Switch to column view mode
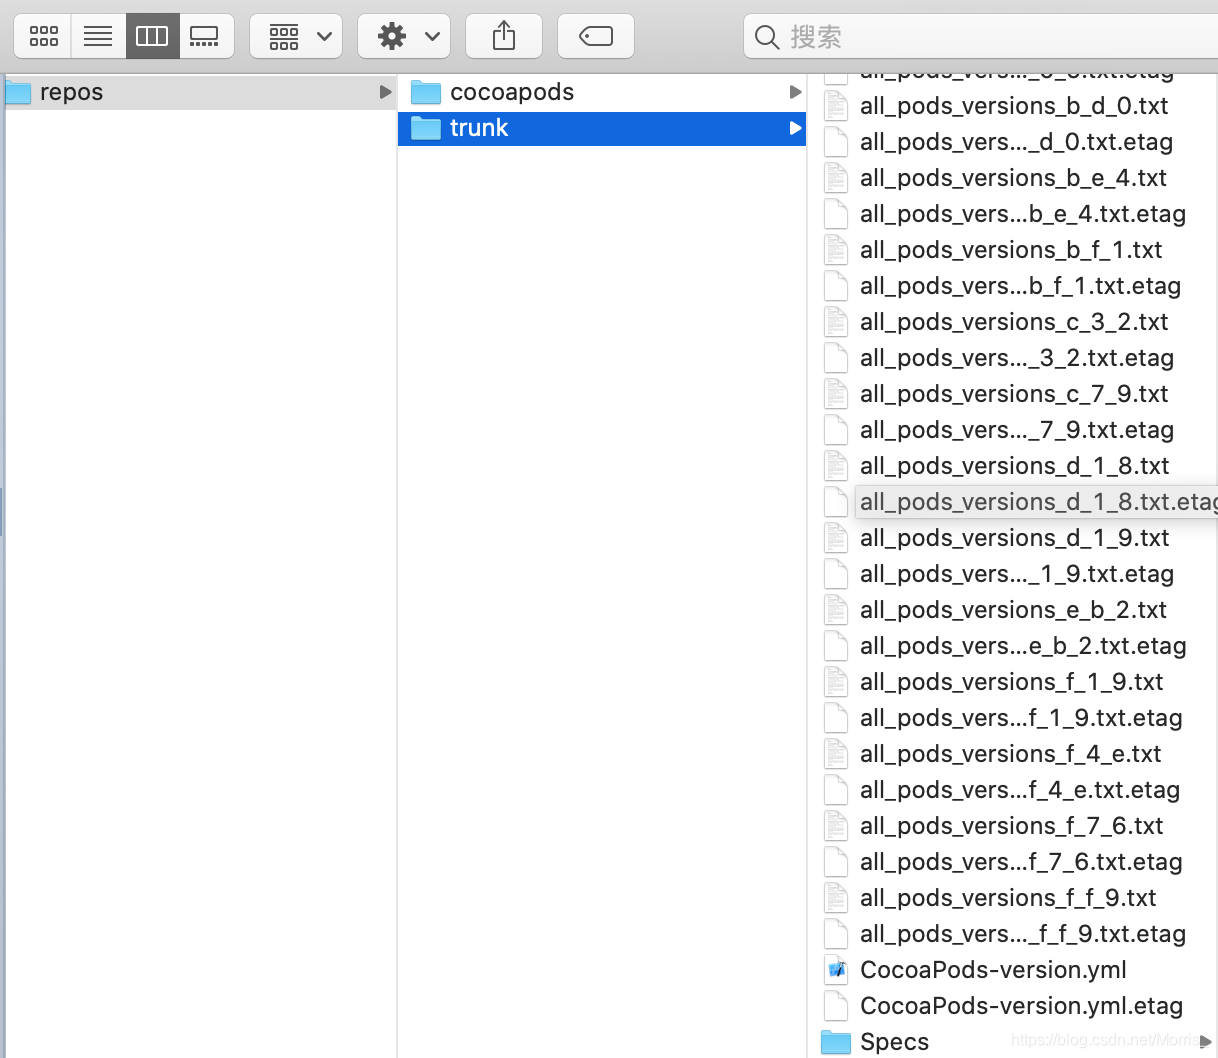Image resolution: width=1218 pixels, height=1058 pixels. [152, 37]
